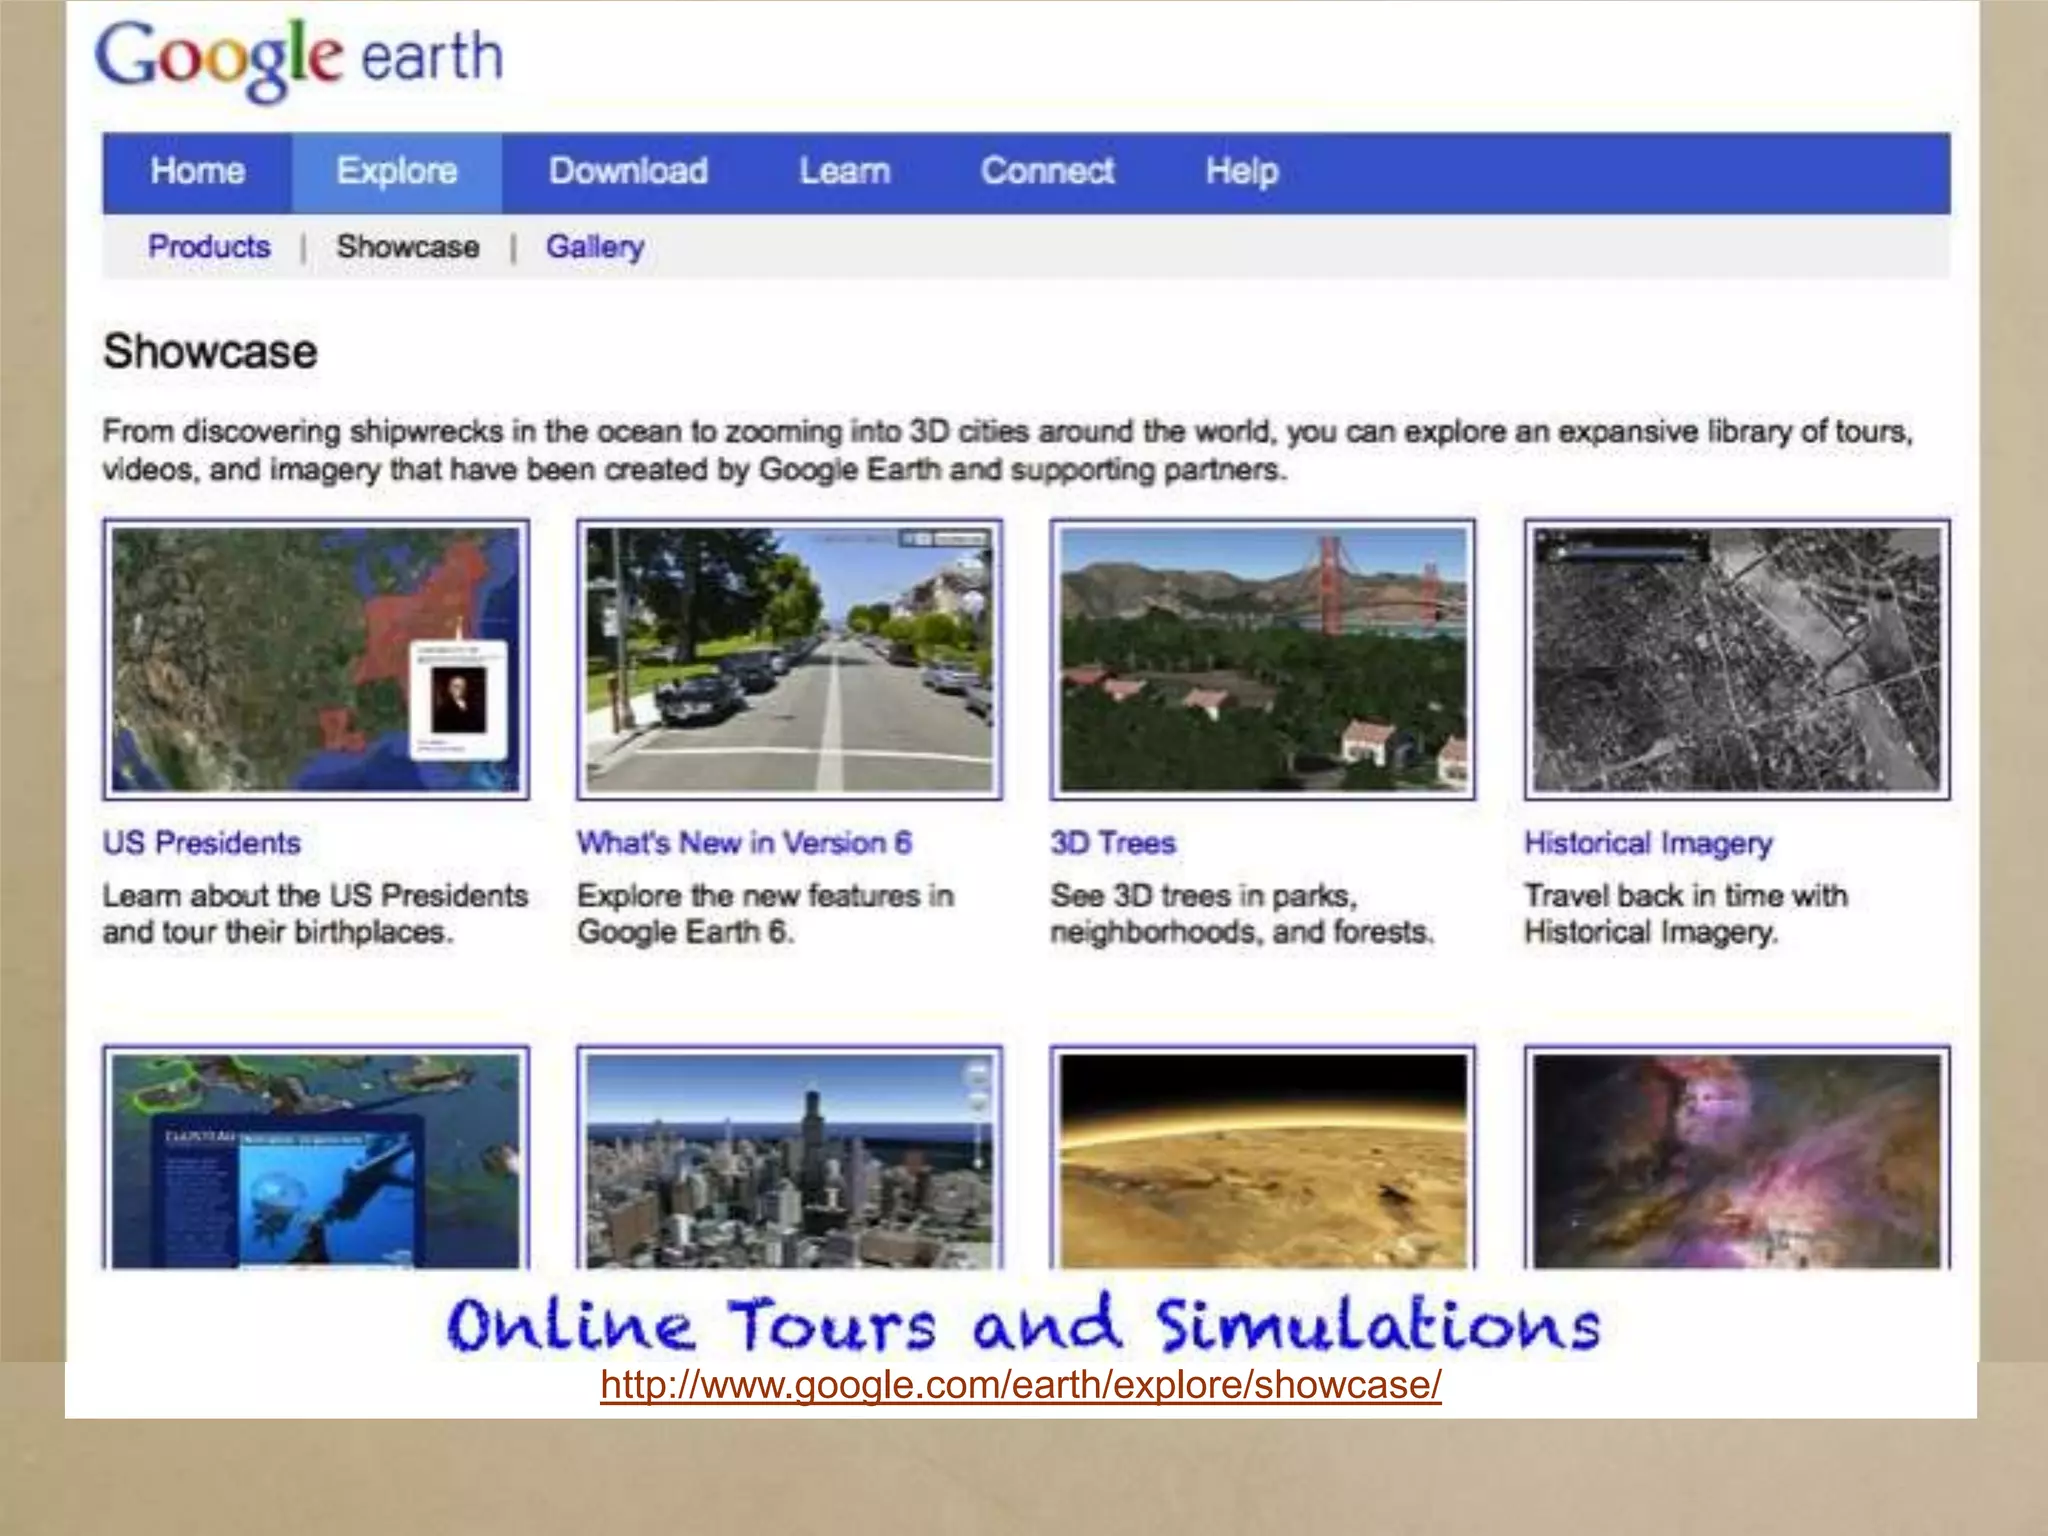The height and width of the screenshot is (1536, 2048).
Task: Open the Learn navigation item
Action: tap(844, 172)
